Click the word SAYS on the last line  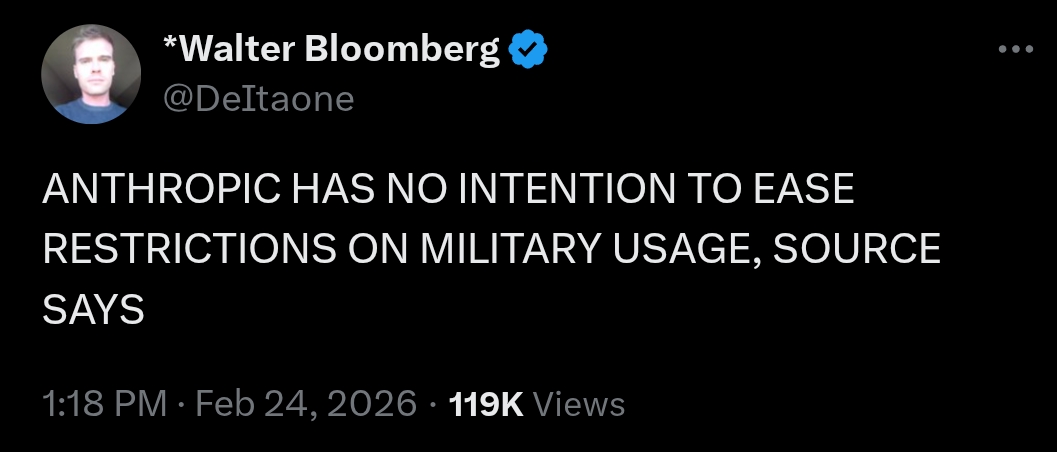point(94,310)
